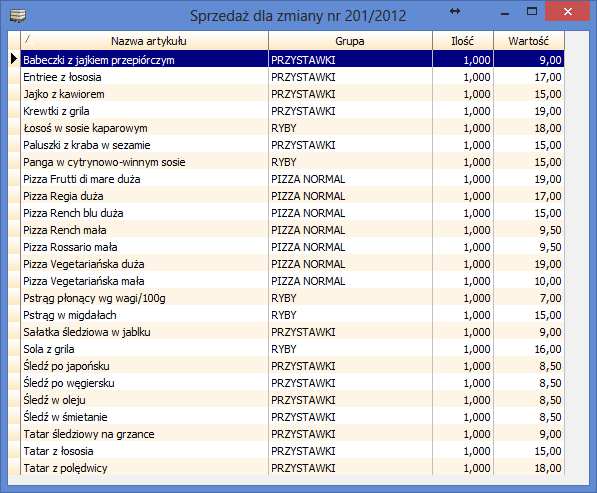Viewport: 597px width, 493px height.
Task: Click the double-arrow icon in title bar
Action: coord(455,11)
